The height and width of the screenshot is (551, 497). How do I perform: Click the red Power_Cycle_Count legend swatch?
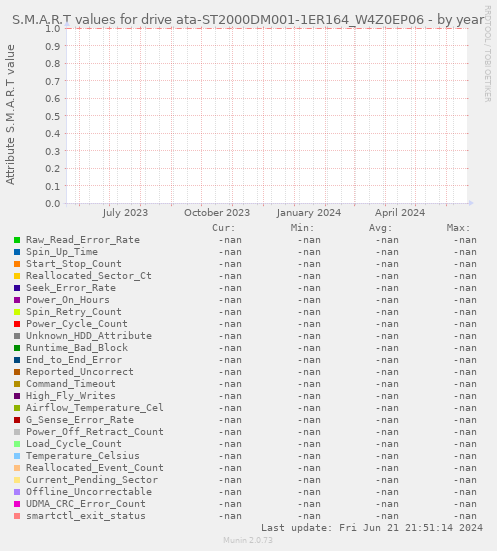coord(17,324)
